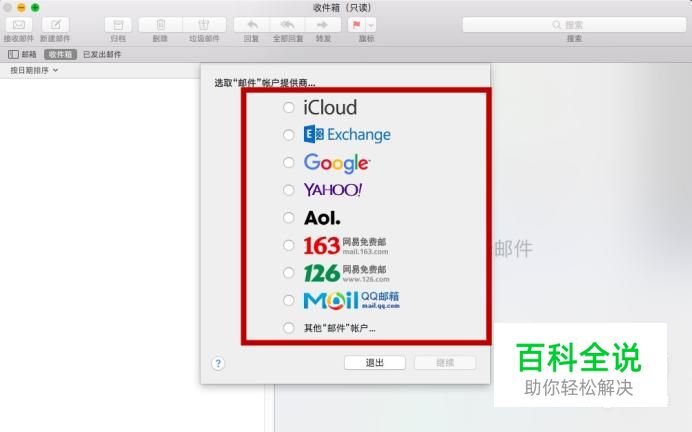Toggle the Mailboxes sidebar button

tap(22, 54)
